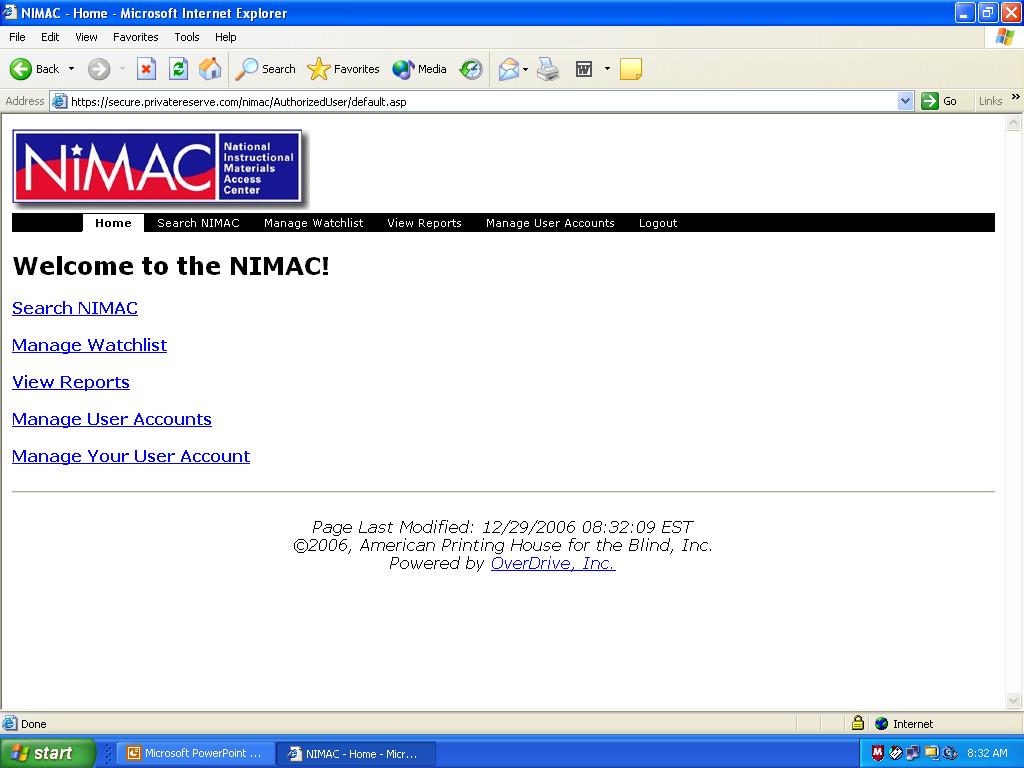Viewport: 1024px width, 768px height.
Task: Click the system tray clock 8:32 AM
Action: (987, 753)
